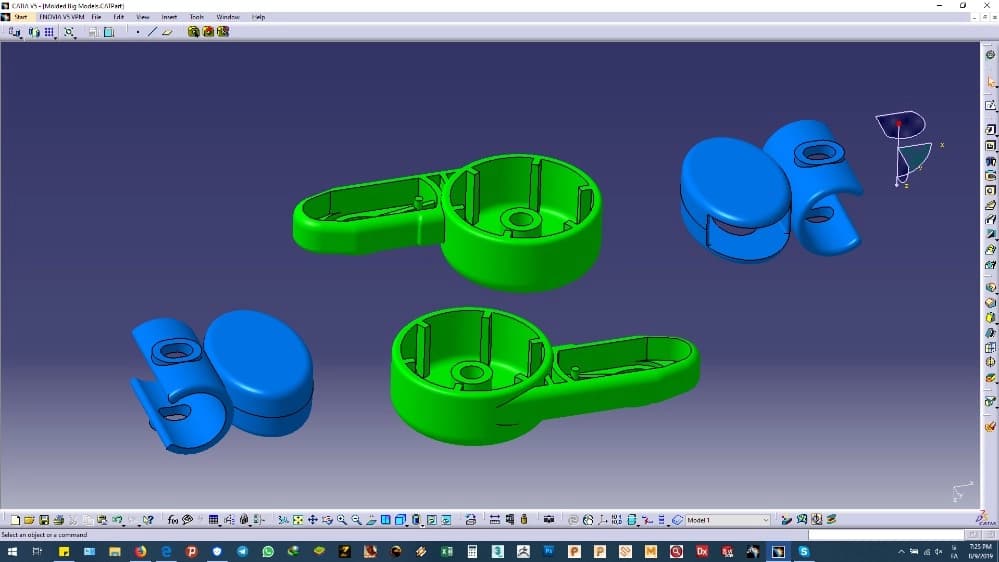Click the Fit All In icon
Viewport: 999px width, 562px height.
coord(298,520)
